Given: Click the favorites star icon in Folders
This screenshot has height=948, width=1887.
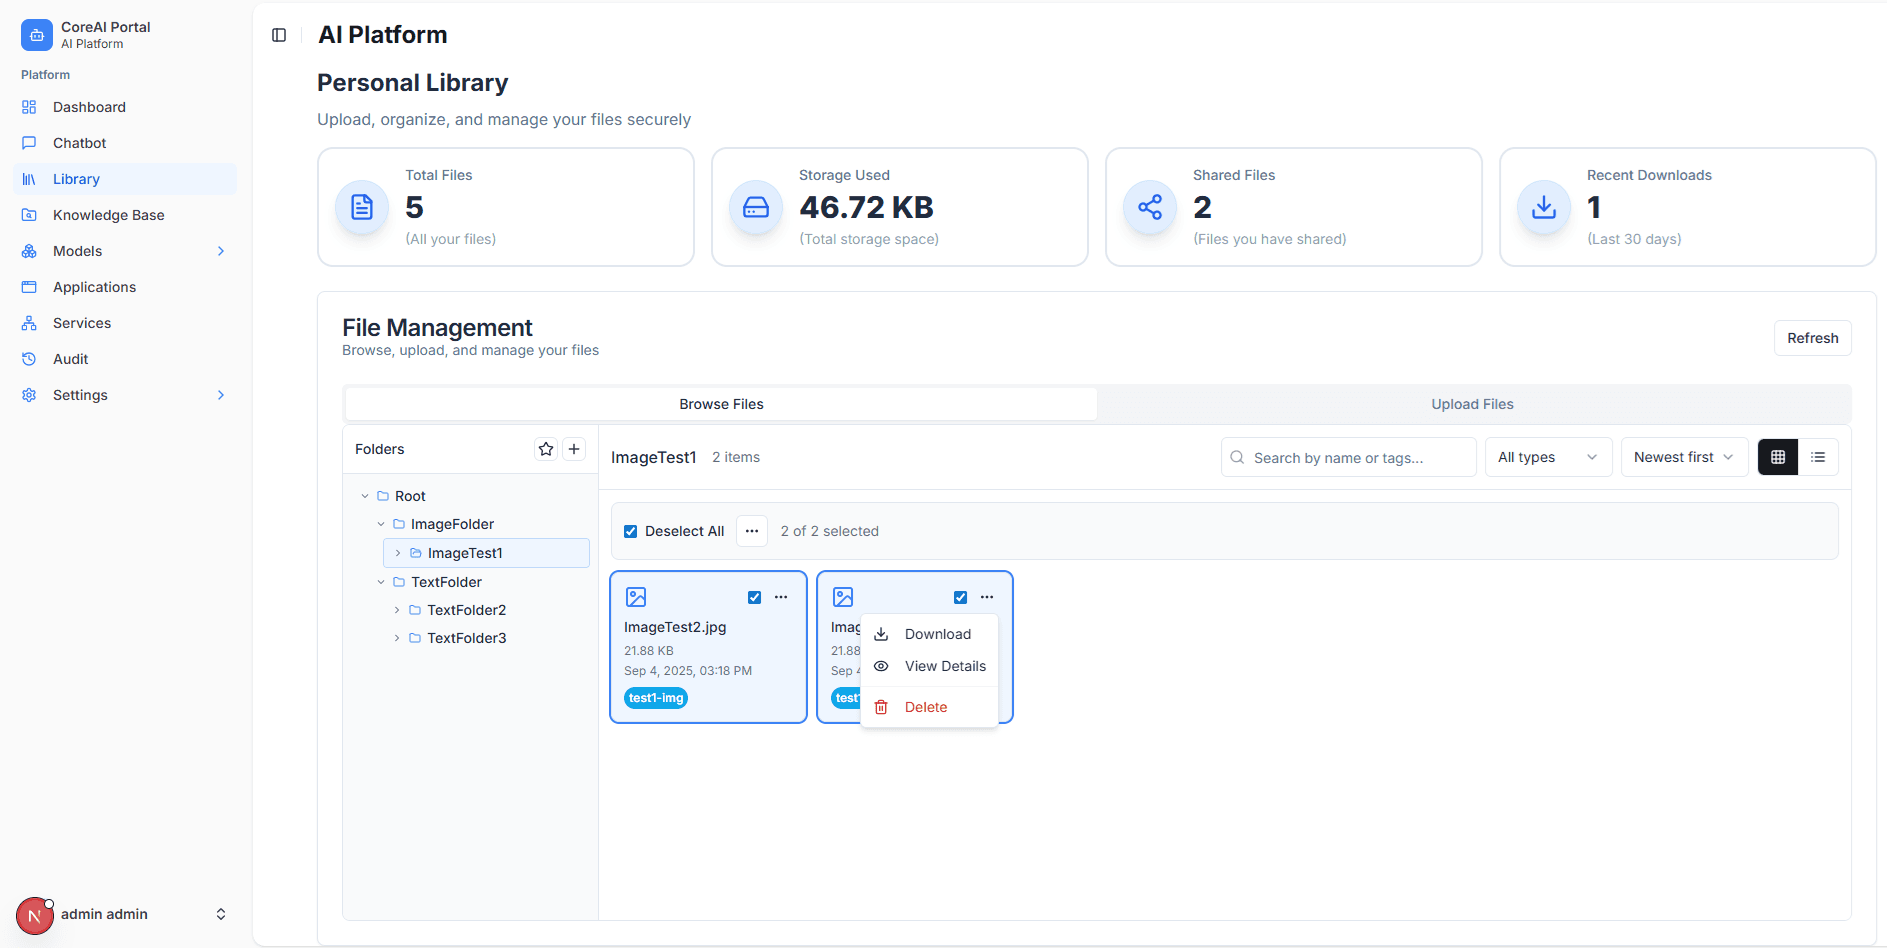Looking at the screenshot, I should (x=546, y=449).
